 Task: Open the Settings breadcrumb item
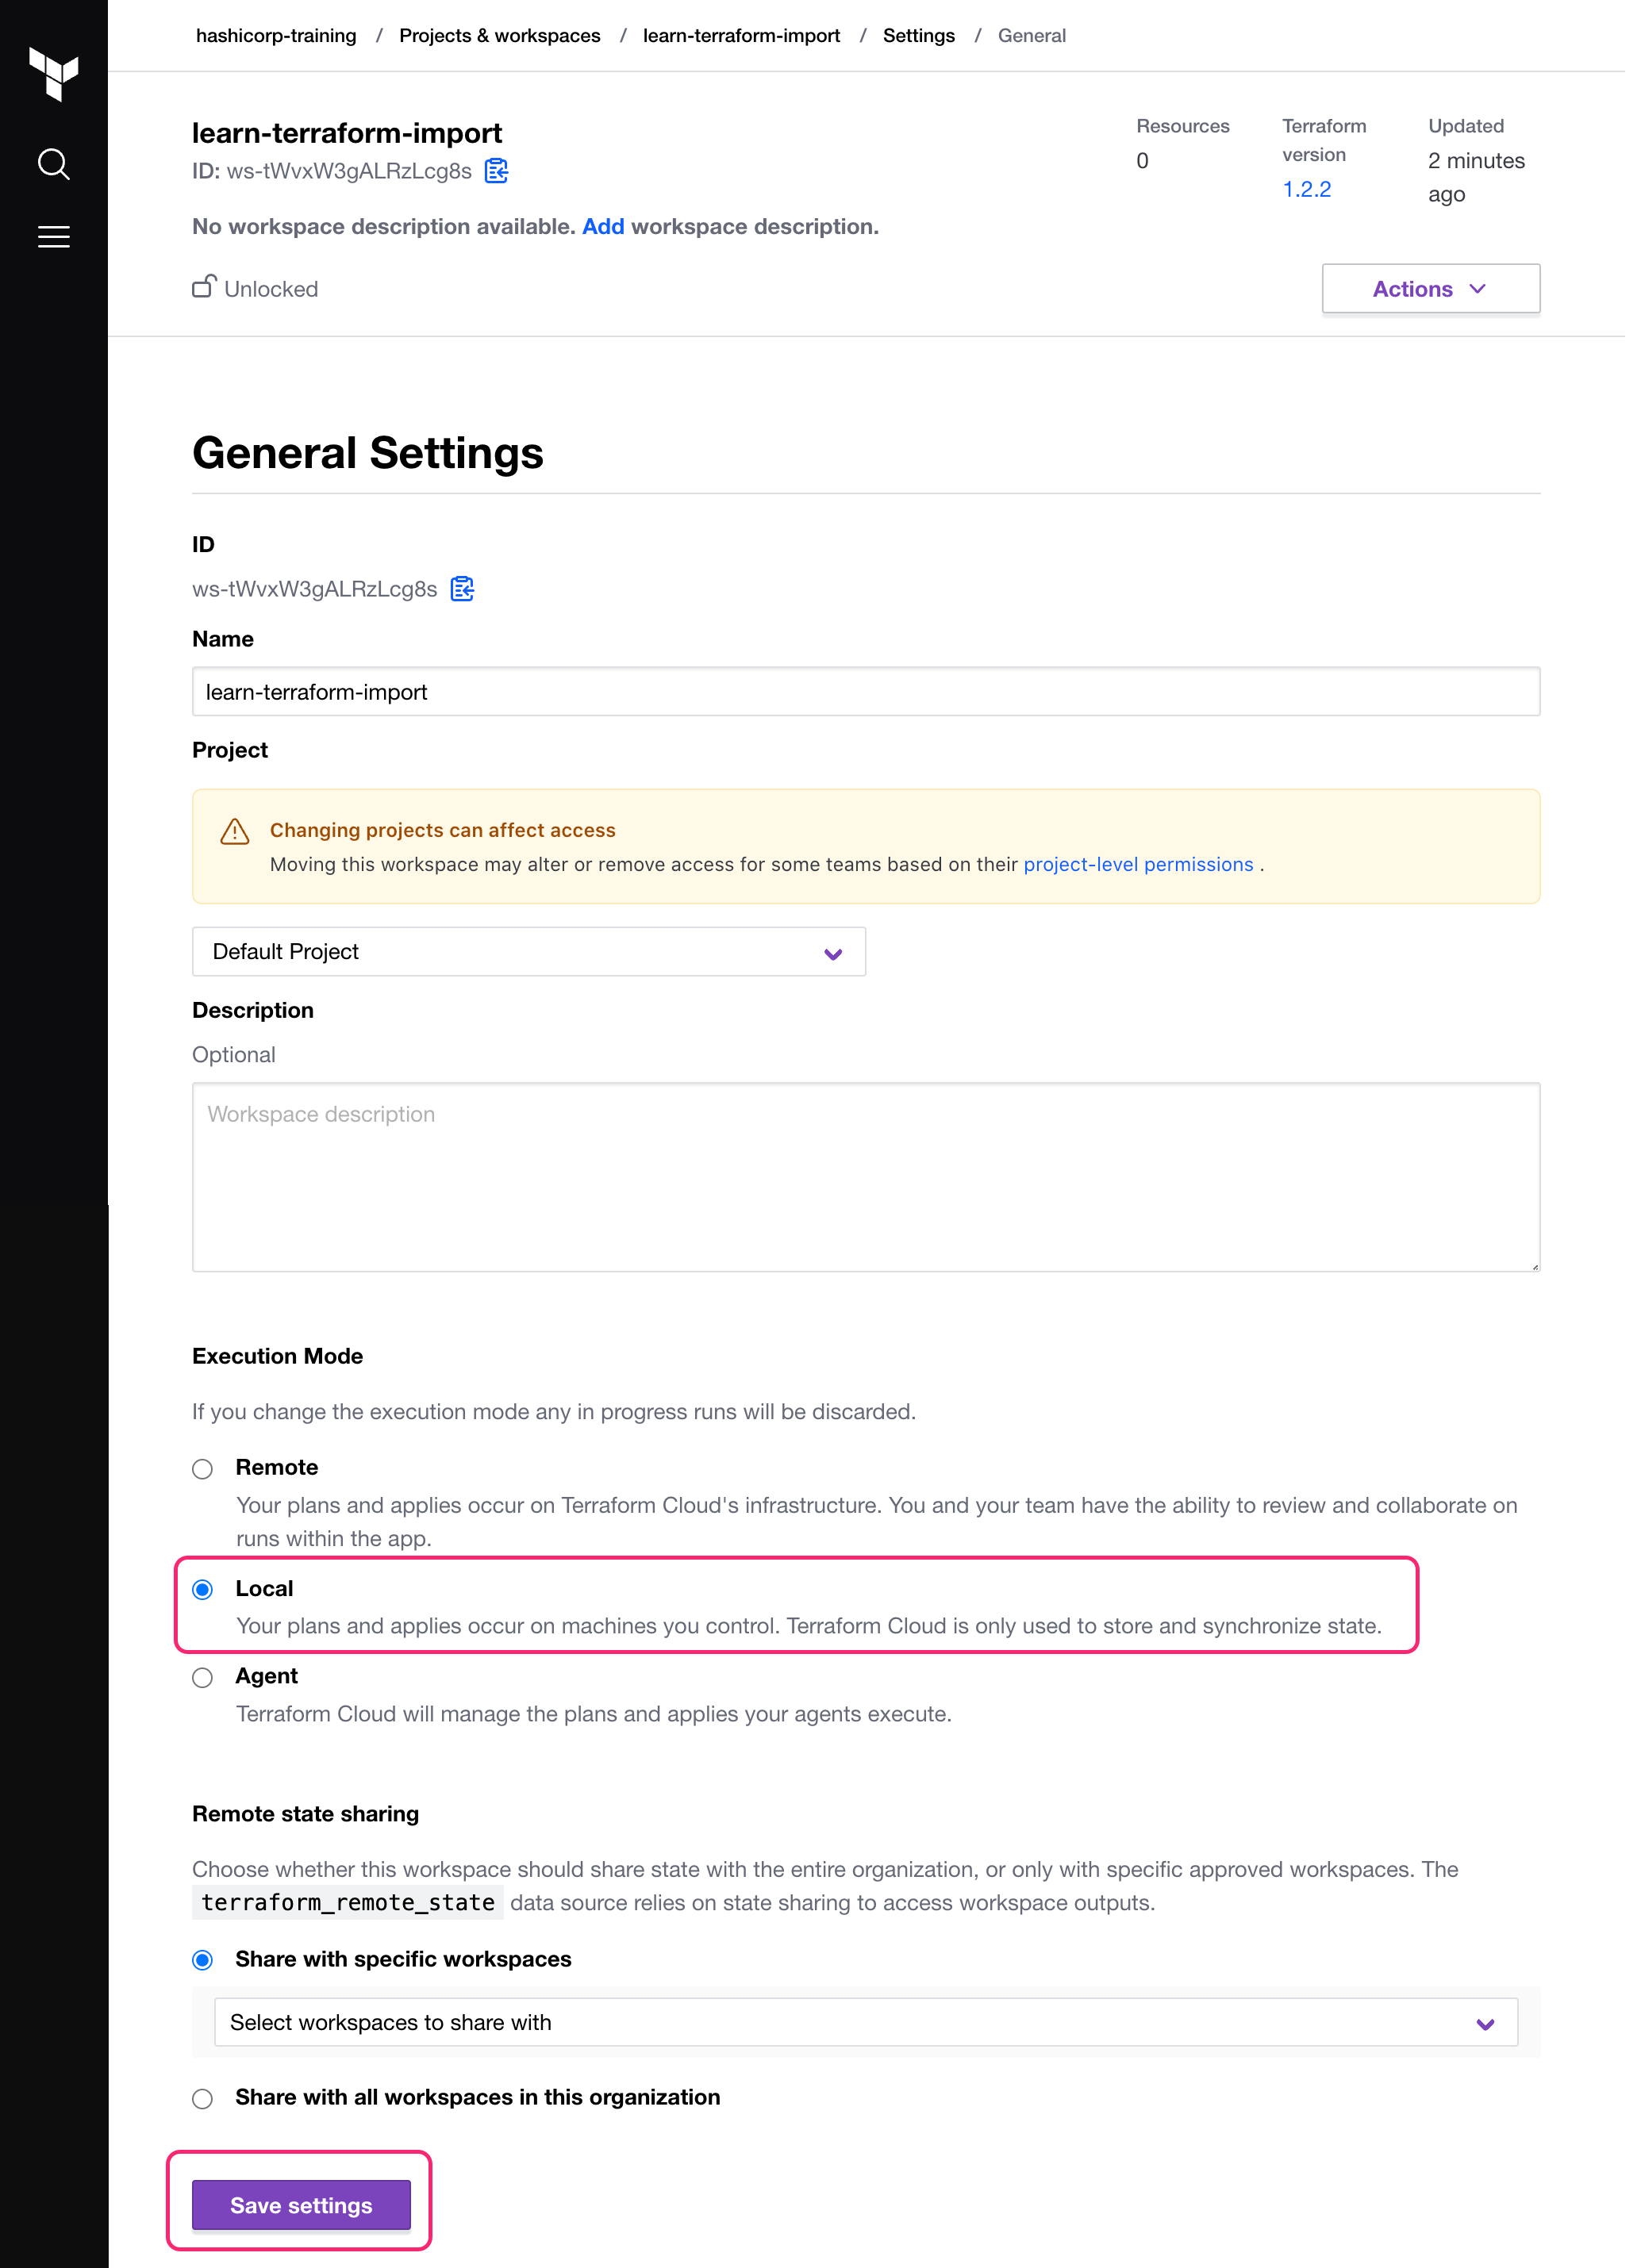(x=918, y=35)
